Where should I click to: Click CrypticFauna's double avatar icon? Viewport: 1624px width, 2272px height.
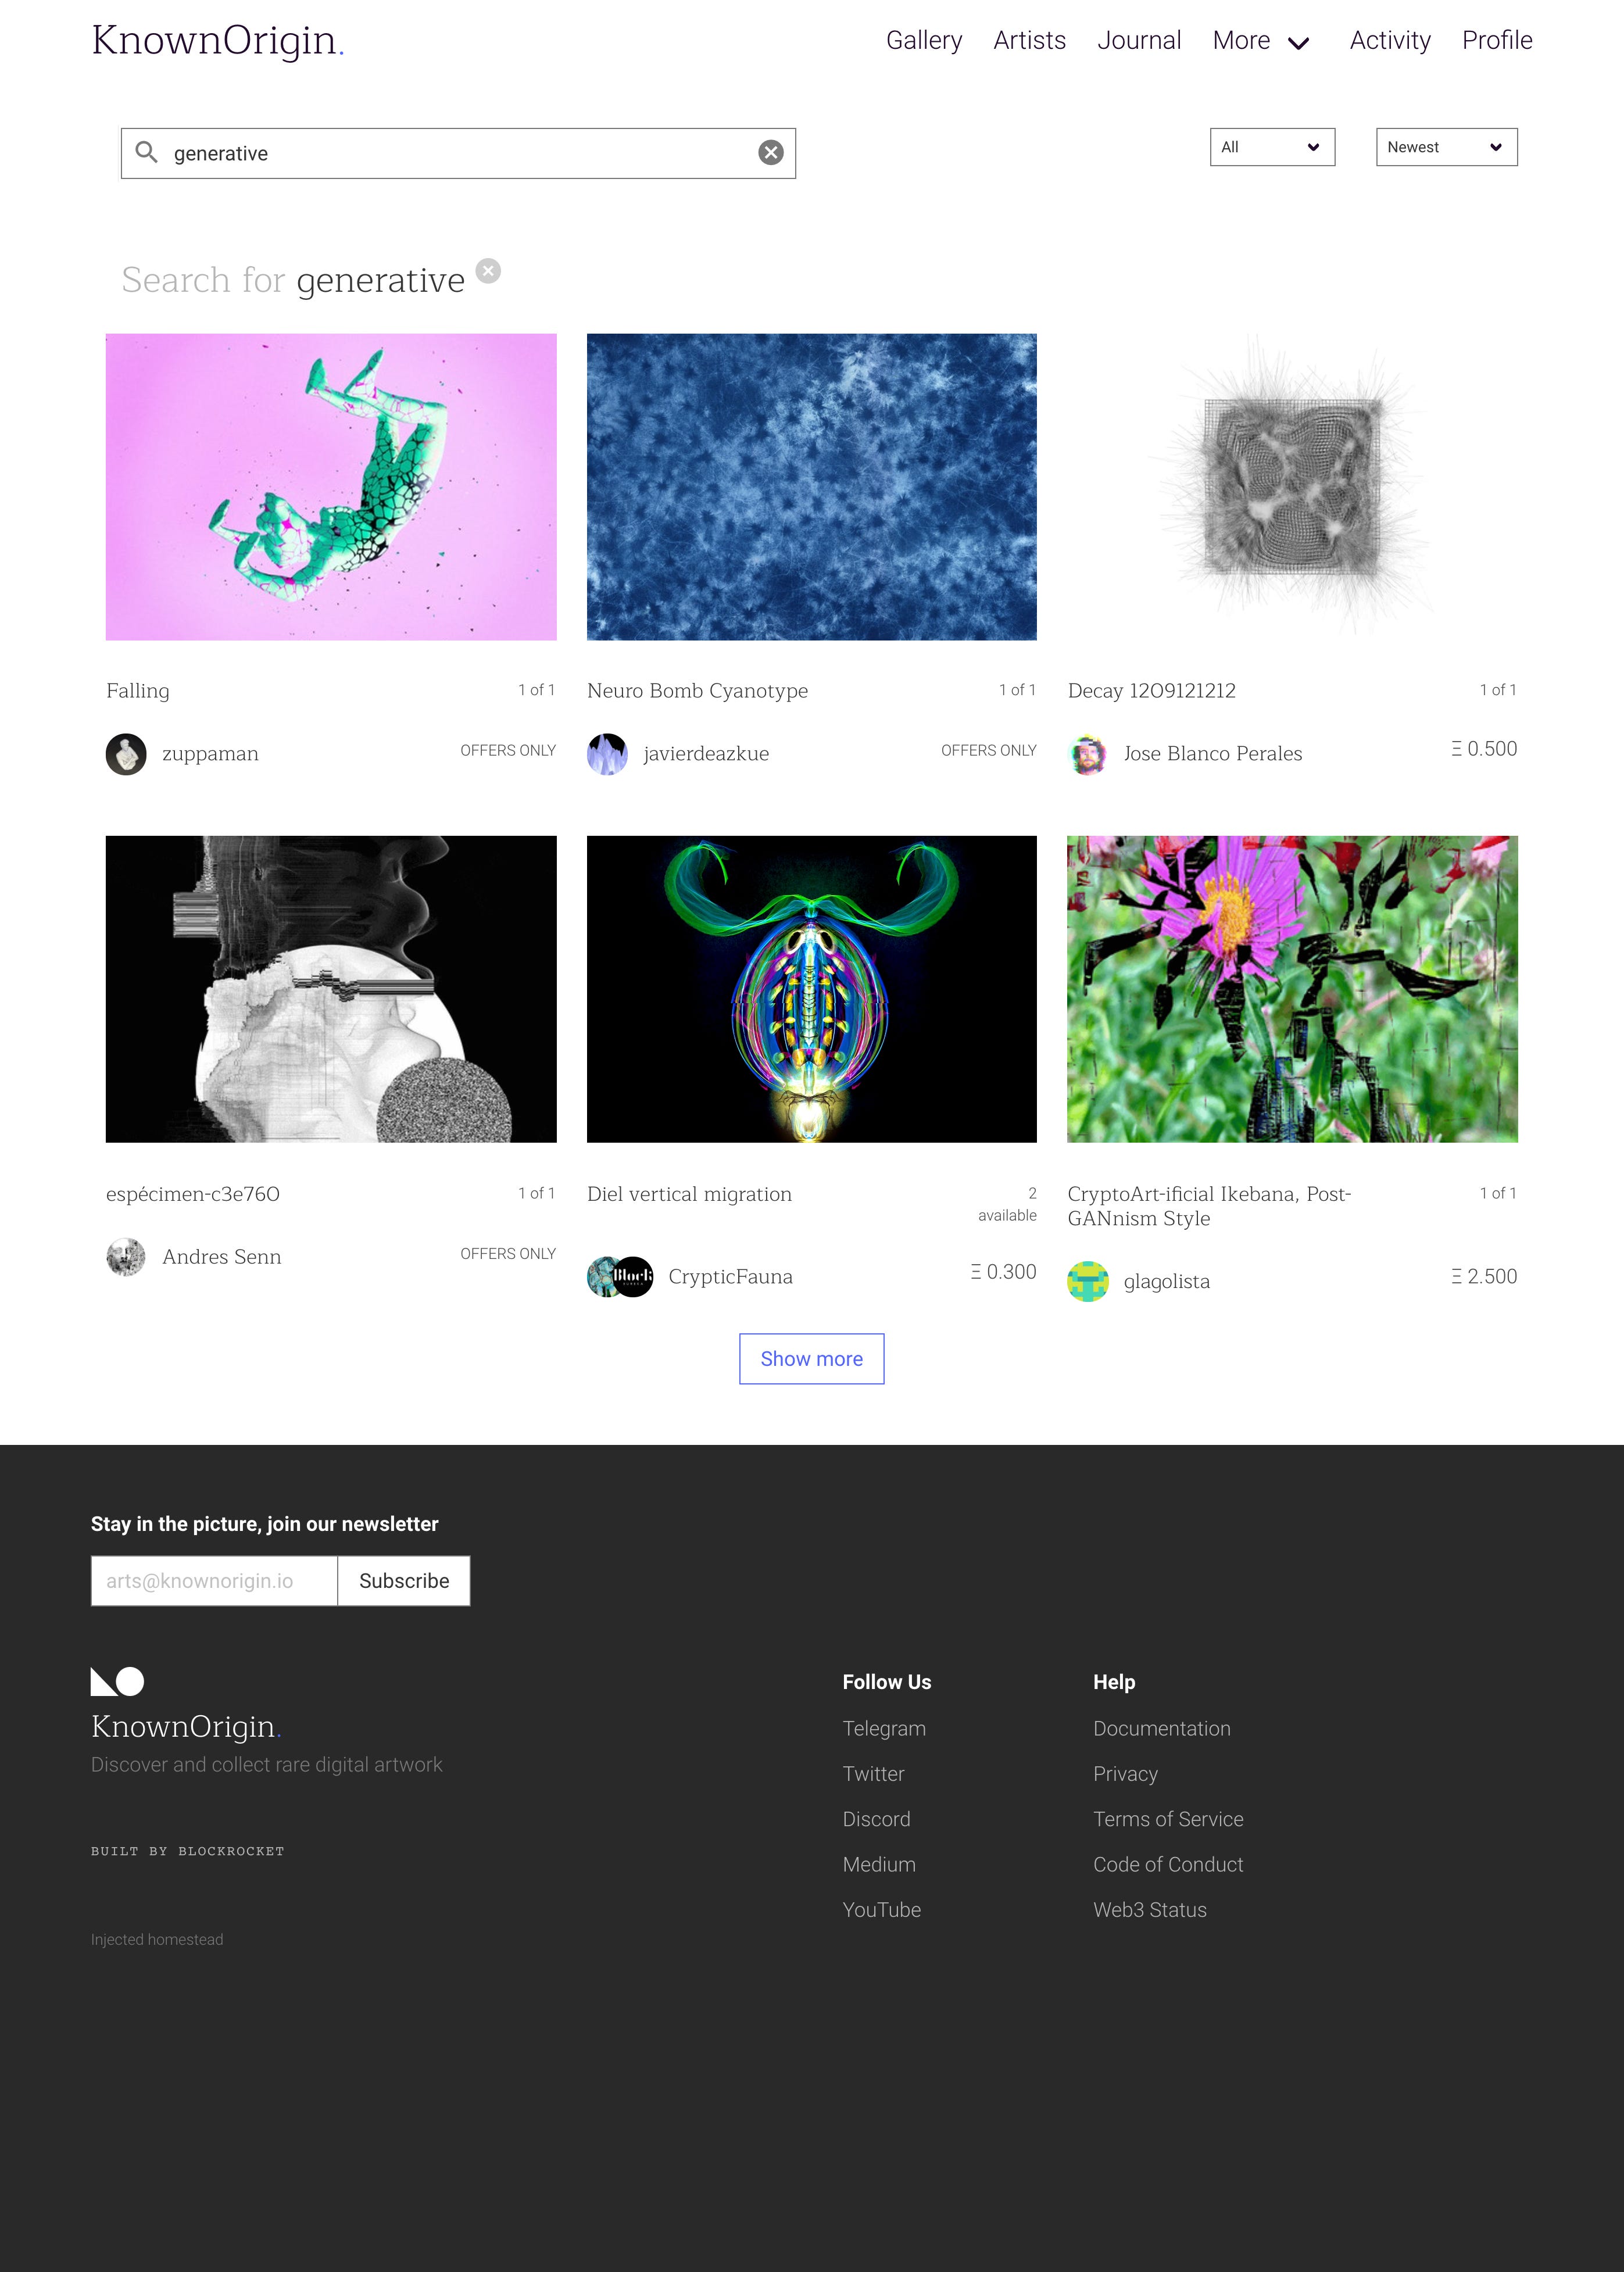(x=620, y=1277)
